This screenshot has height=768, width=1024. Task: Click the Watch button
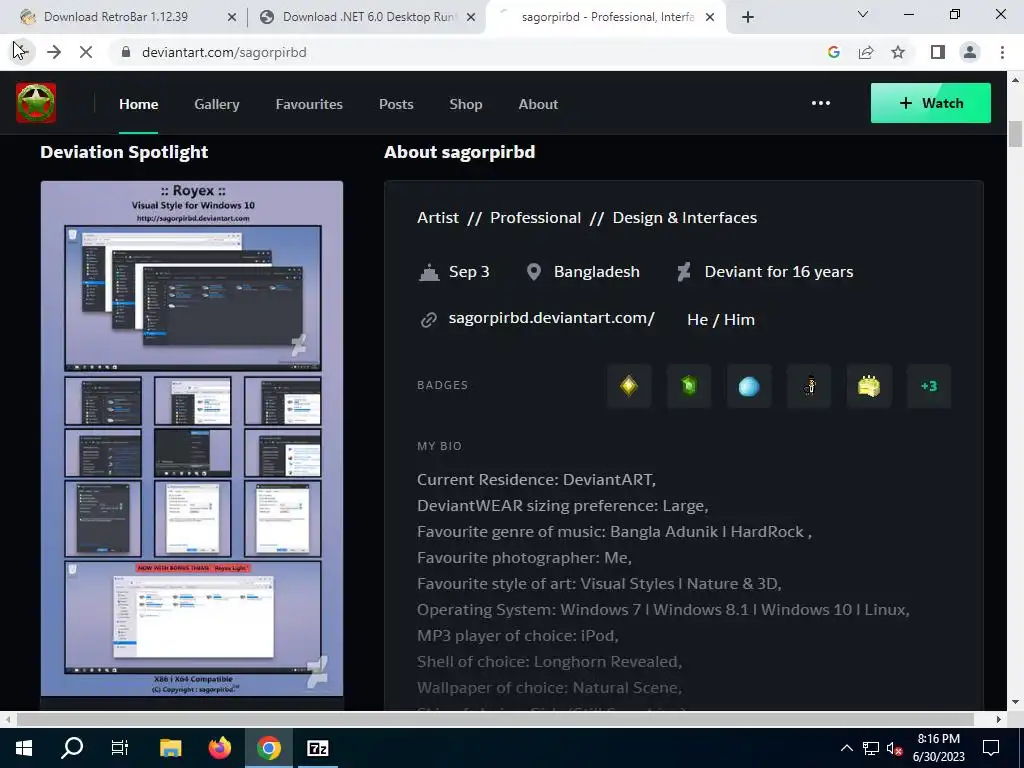pyautogui.click(x=931, y=103)
